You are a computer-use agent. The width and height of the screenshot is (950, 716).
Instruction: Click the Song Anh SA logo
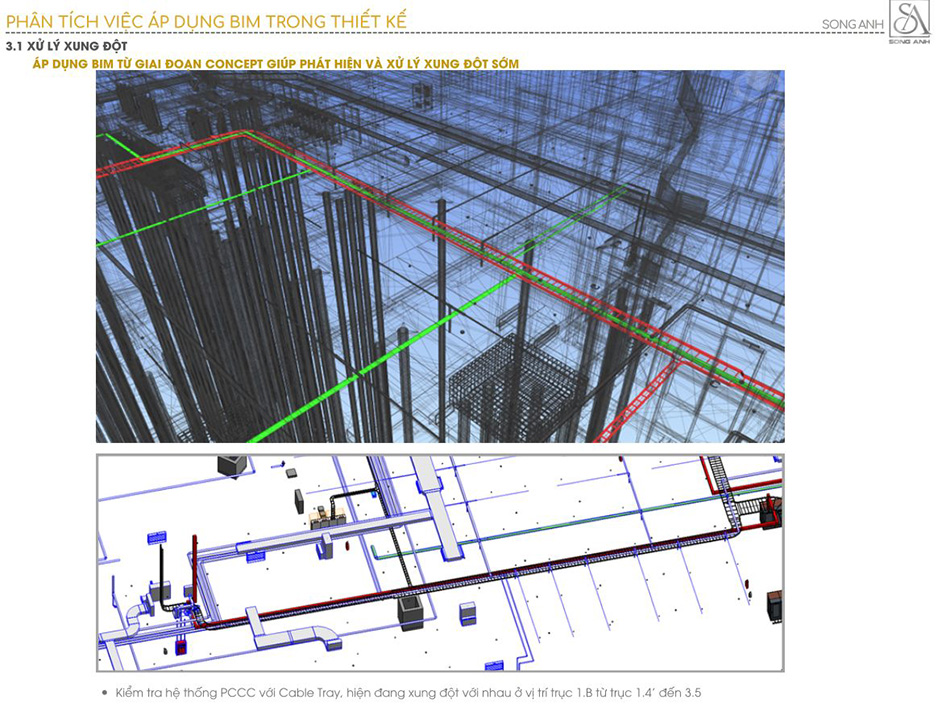(909, 22)
